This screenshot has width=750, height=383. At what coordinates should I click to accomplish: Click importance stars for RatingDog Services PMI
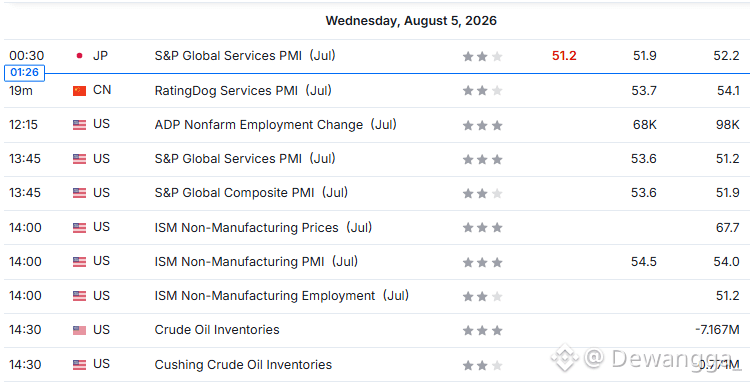[x=482, y=90]
